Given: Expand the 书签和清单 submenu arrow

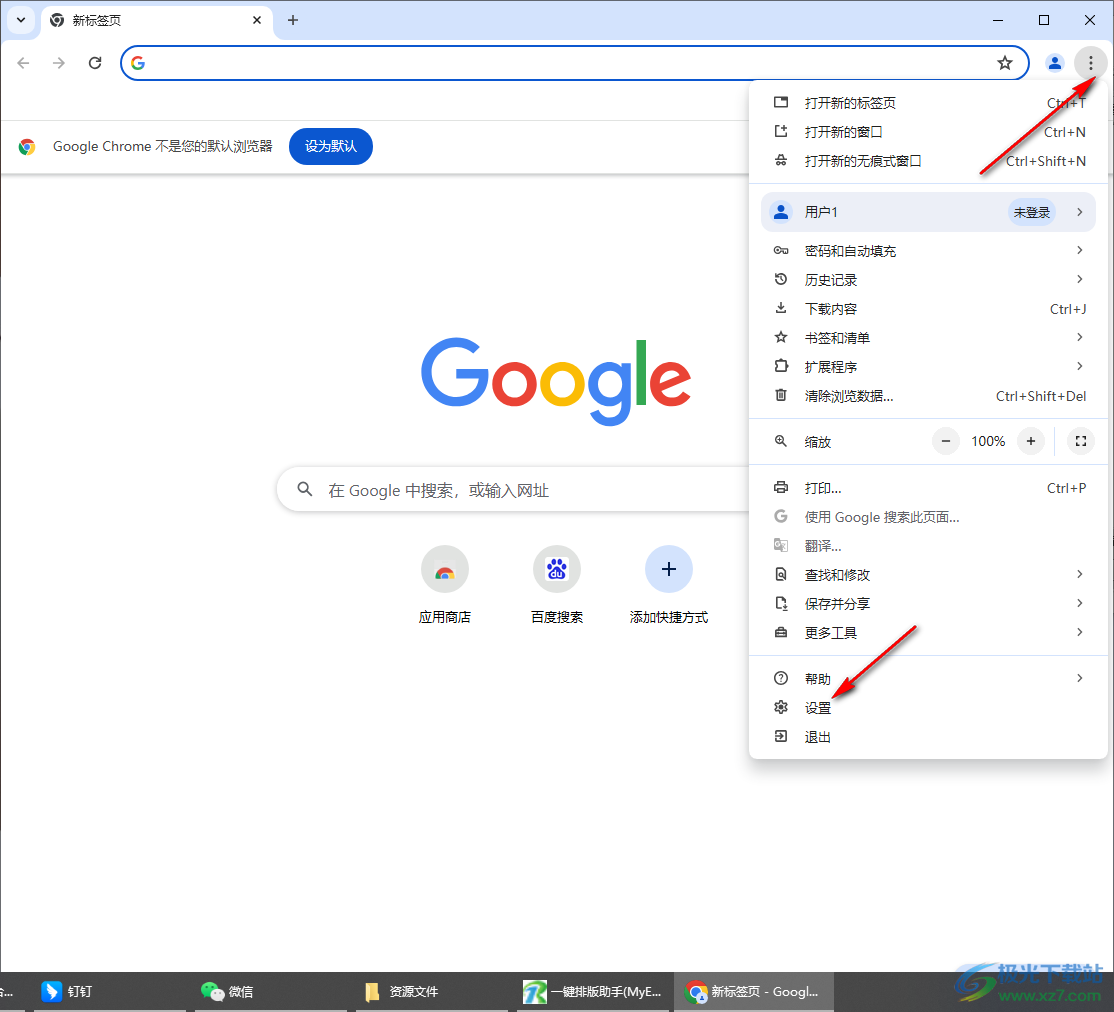Looking at the screenshot, I should coord(1079,337).
